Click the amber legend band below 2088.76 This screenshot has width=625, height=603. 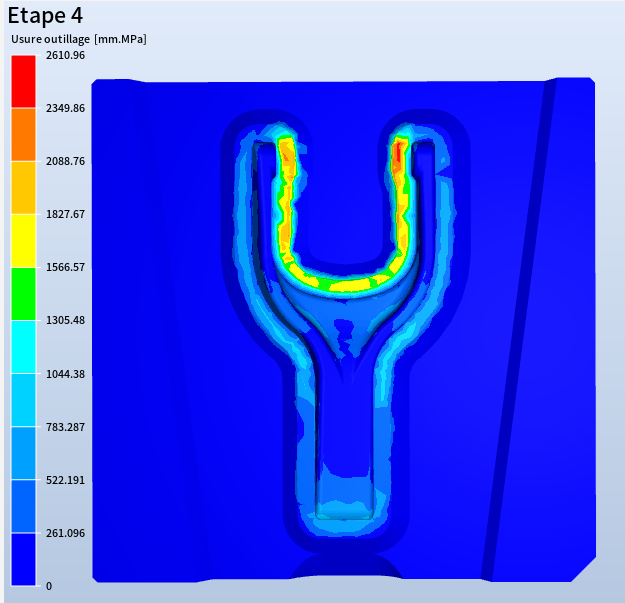[24, 188]
